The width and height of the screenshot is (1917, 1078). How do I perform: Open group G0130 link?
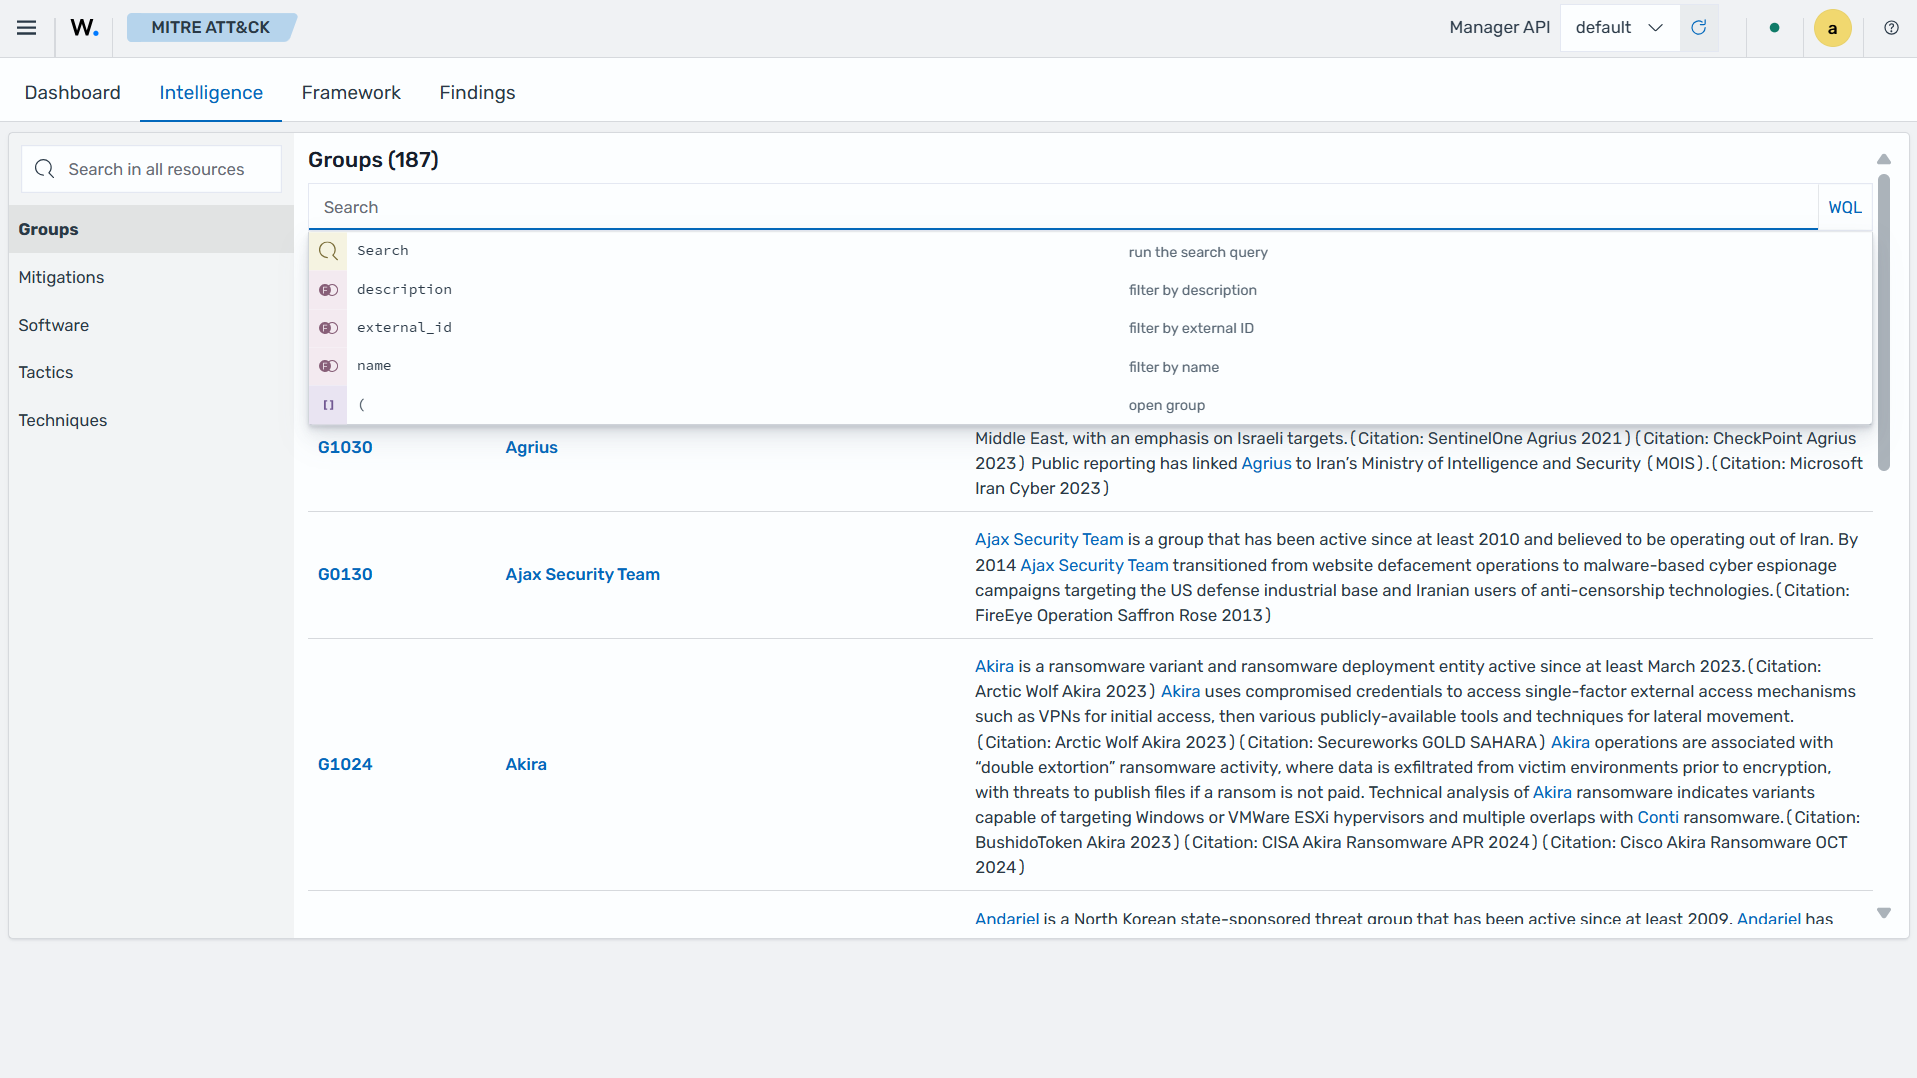pyautogui.click(x=345, y=575)
